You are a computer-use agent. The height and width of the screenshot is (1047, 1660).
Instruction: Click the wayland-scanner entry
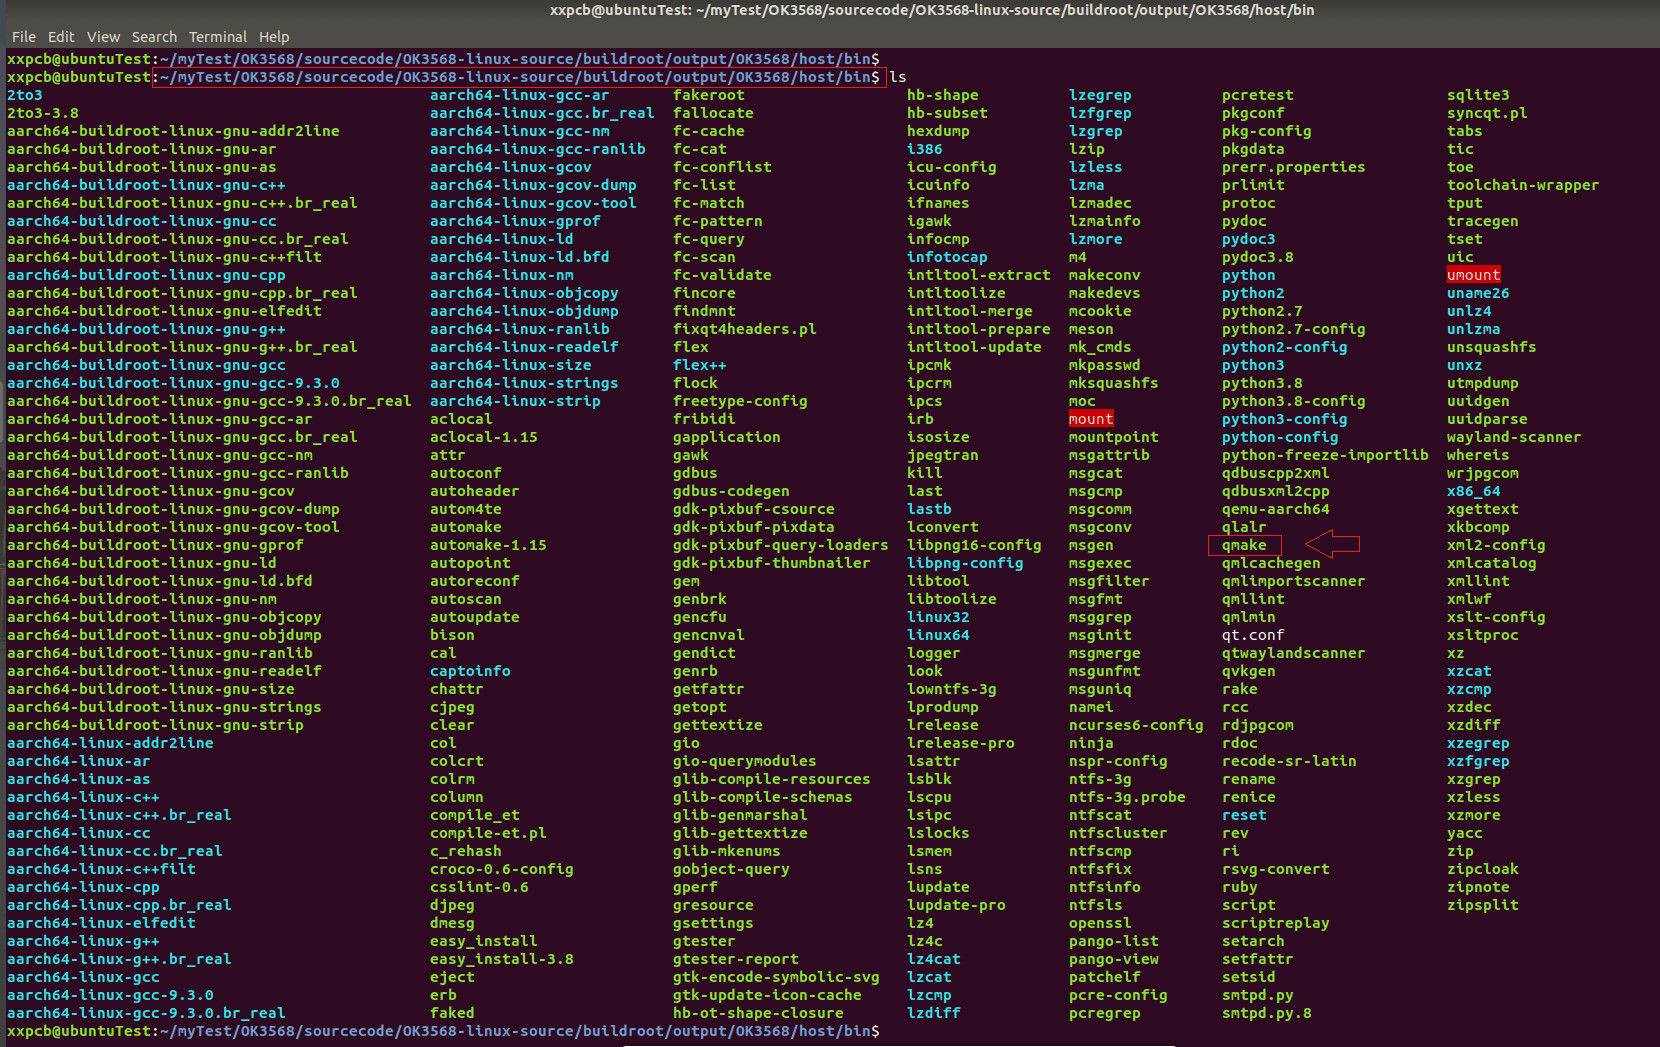(x=1514, y=437)
